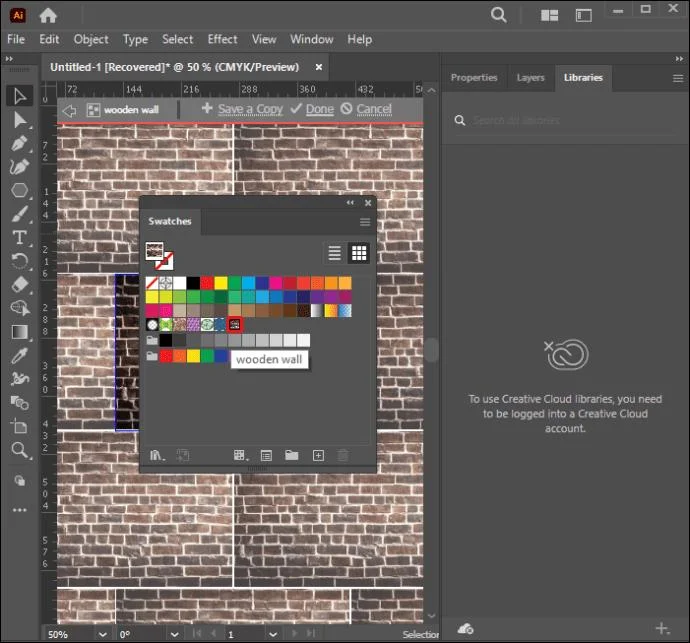This screenshot has width=690, height=643.
Task: Open the rotation angle dropdown
Action: tap(174, 634)
